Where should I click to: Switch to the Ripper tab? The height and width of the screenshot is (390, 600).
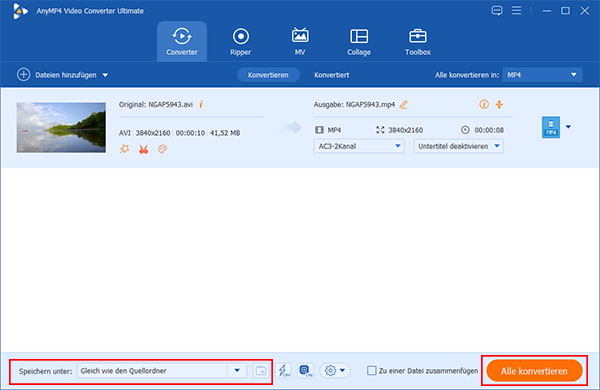point(240,42)
